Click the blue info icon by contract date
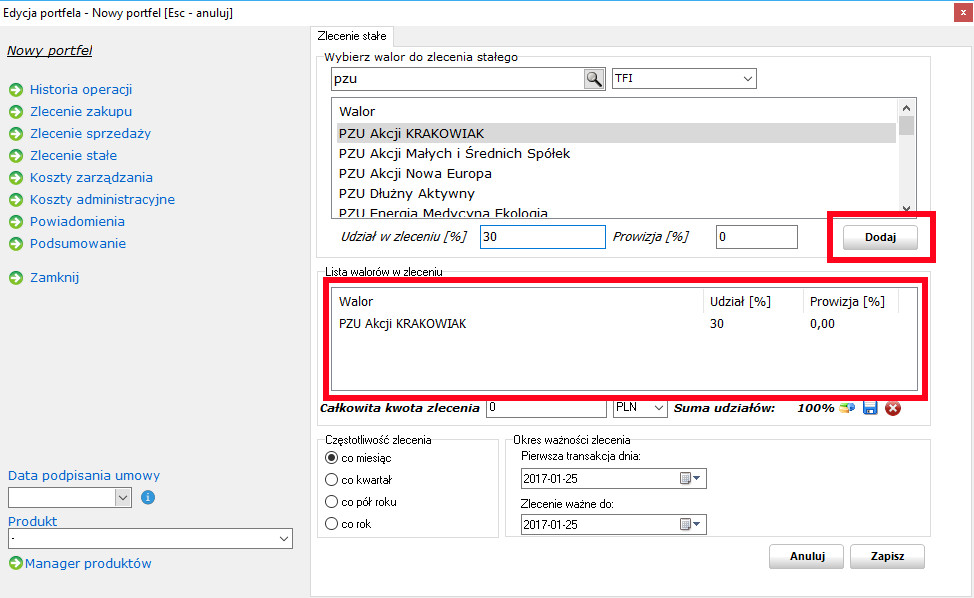Viewport: 974px width, 598px height. (148, 497)
